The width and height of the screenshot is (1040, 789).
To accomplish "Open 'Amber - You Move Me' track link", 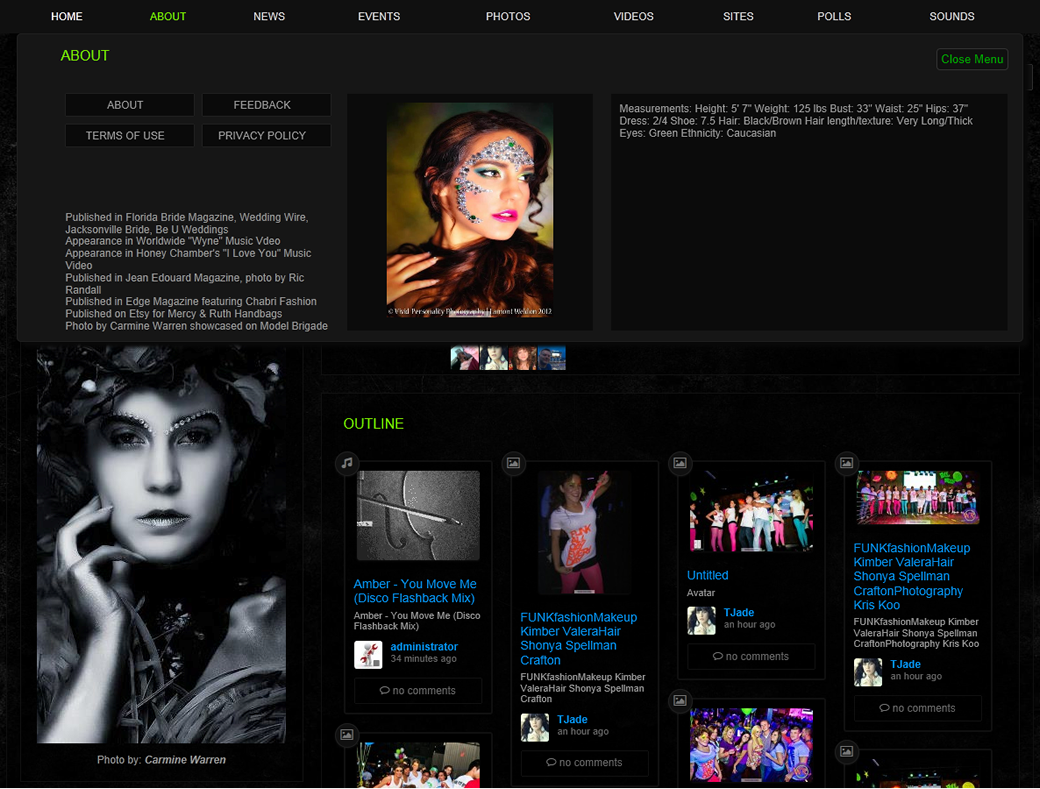I will coord(415,591).
